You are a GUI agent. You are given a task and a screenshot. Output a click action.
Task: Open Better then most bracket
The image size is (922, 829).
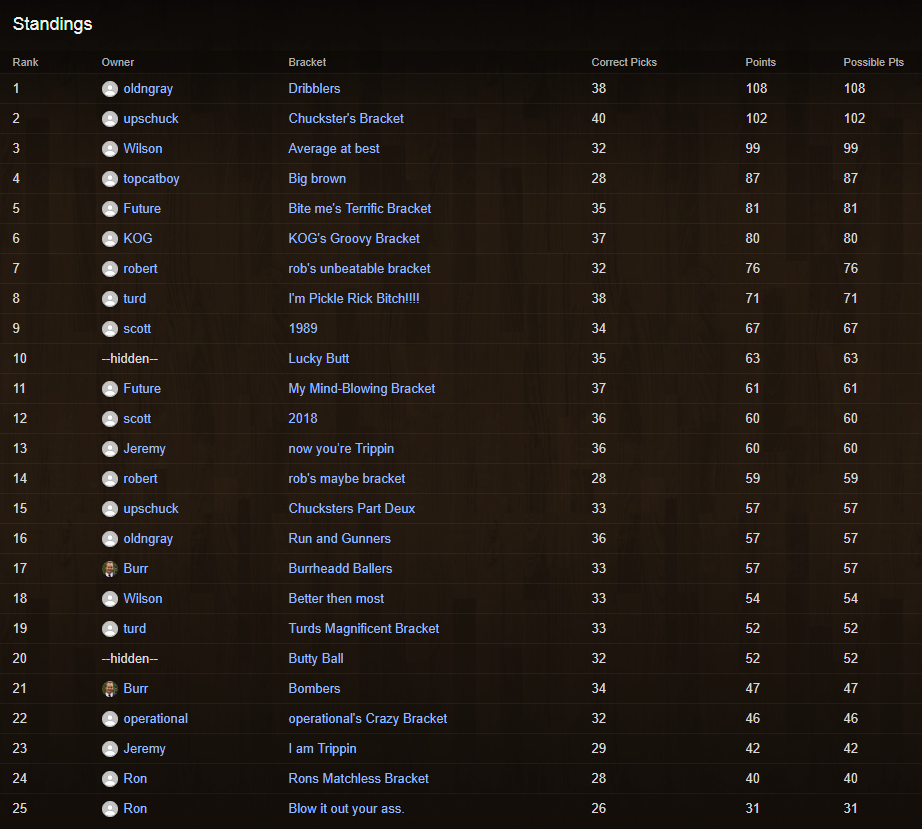(336, 598)
